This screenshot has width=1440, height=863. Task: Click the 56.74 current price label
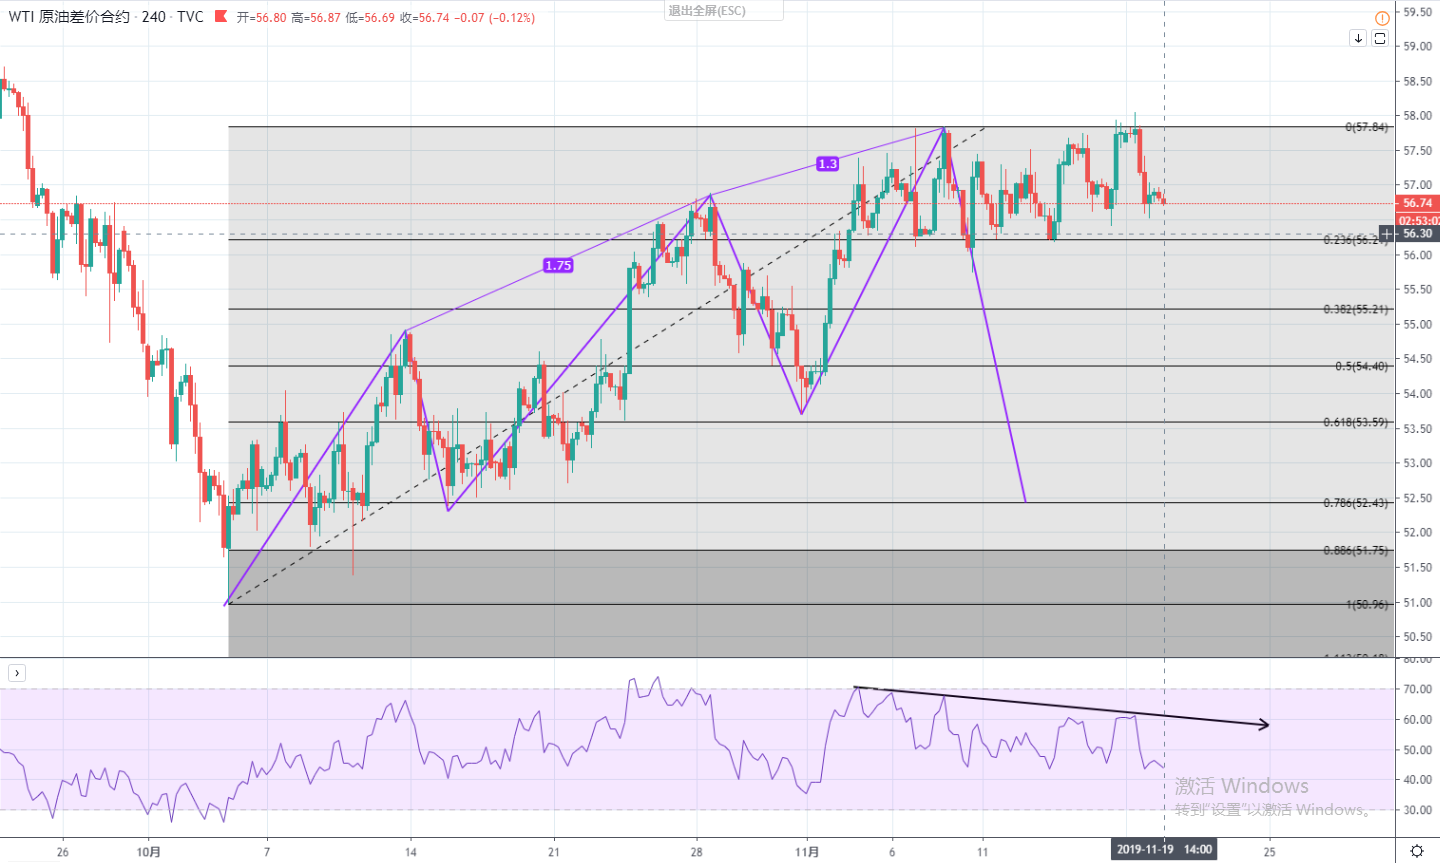point(1418,203)
